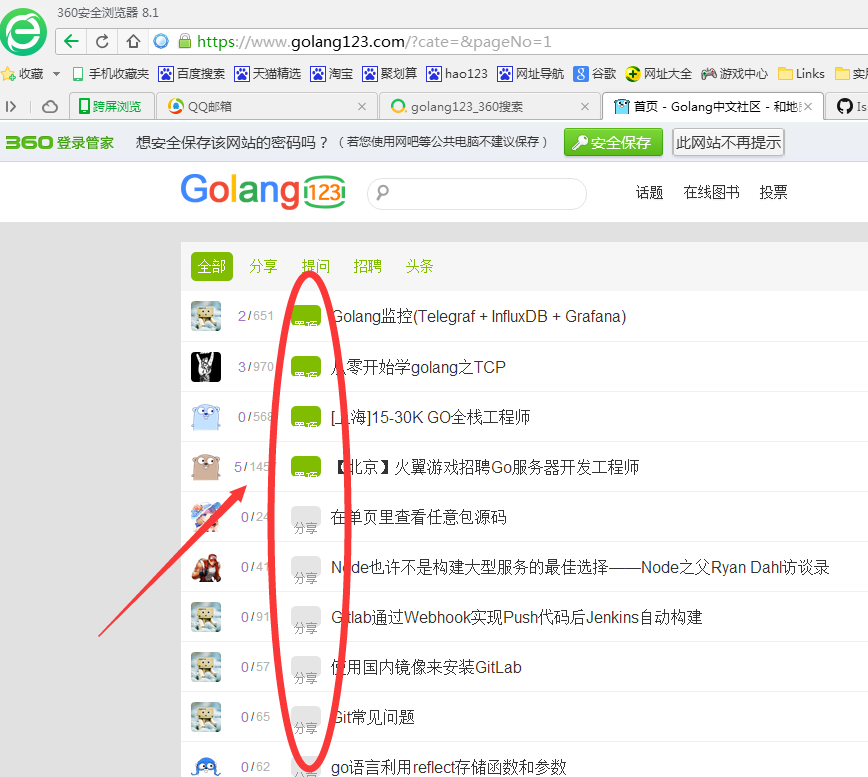Open 聚划算 bookmark
Screen dimensions: 868x777
pos(389,74)
